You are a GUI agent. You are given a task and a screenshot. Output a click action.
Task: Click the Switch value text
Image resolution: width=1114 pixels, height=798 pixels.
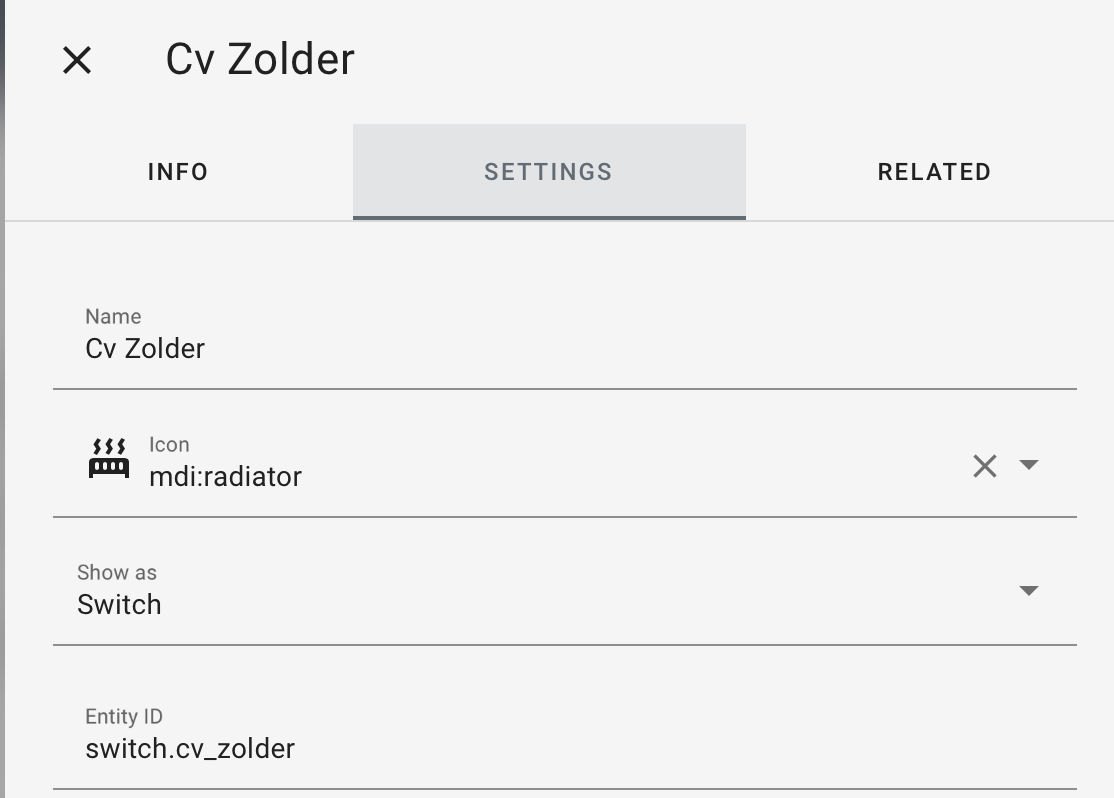click(x=119, y=605)
